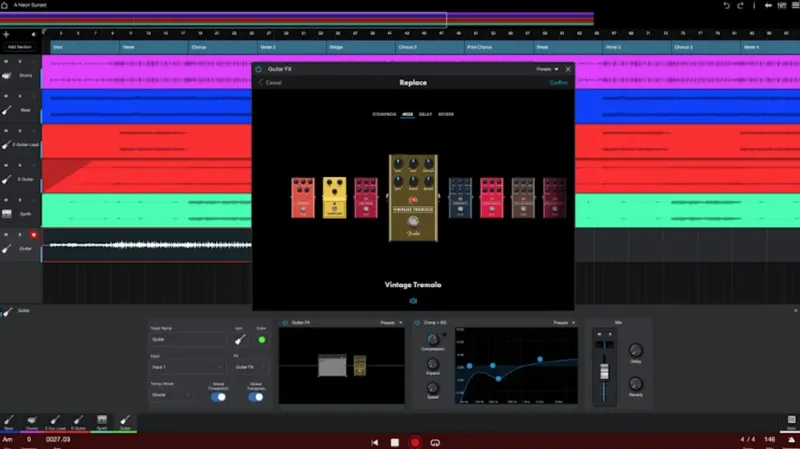Open Bass in bottom track switcher

coord(9,422)
